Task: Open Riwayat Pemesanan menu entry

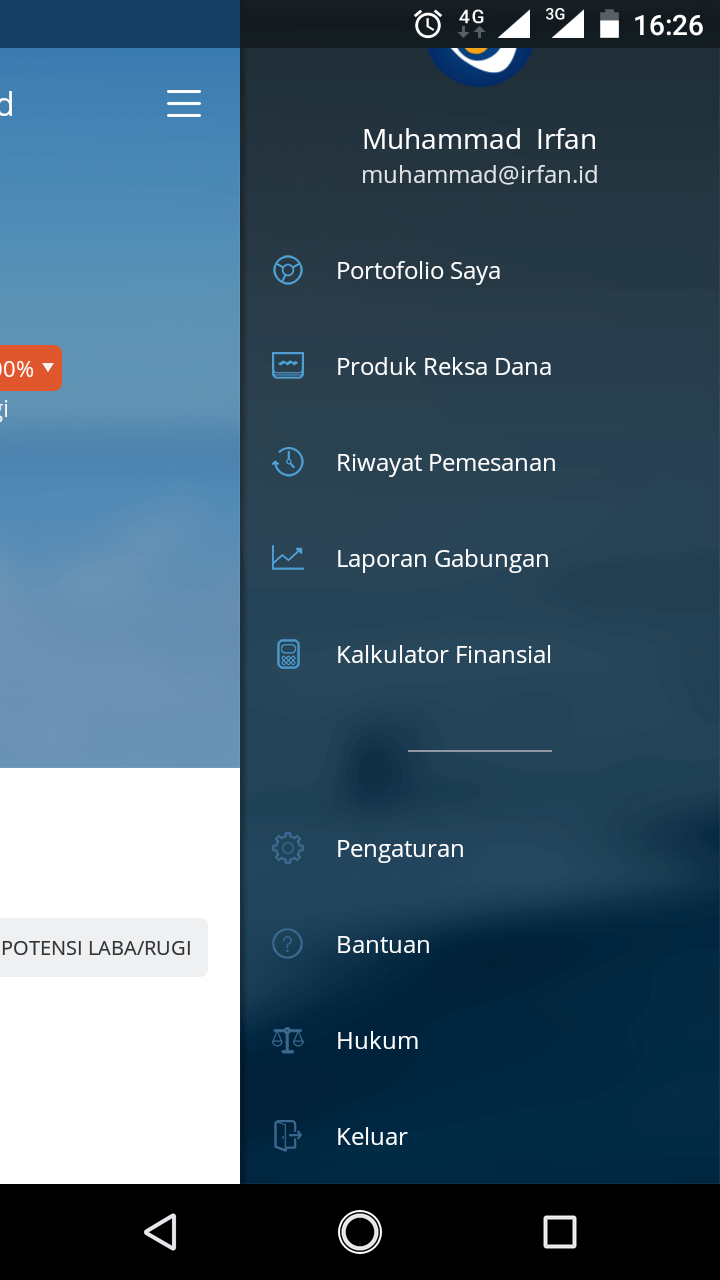Action: 445,463
